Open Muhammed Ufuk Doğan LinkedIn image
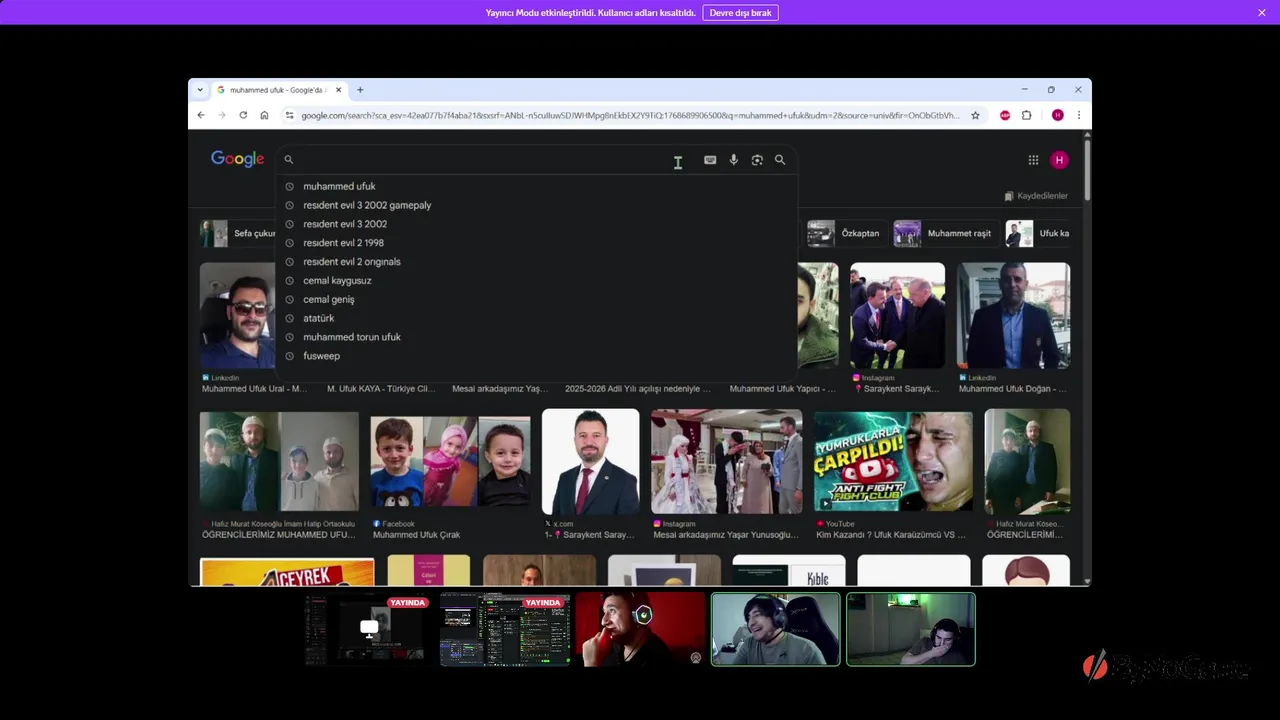This screenshot has height=720, width=1280. 1013,316
